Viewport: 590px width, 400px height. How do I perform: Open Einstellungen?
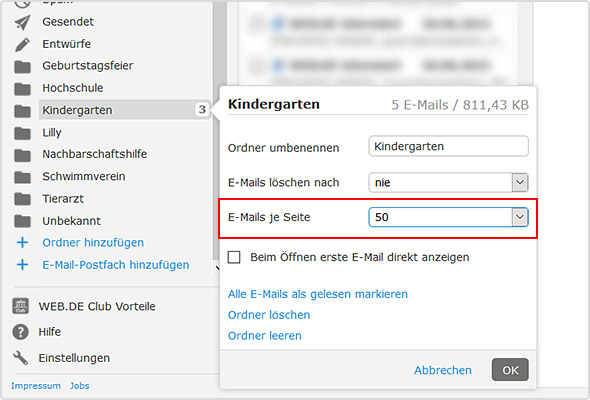pyautogui.click(x=74, y=358)
